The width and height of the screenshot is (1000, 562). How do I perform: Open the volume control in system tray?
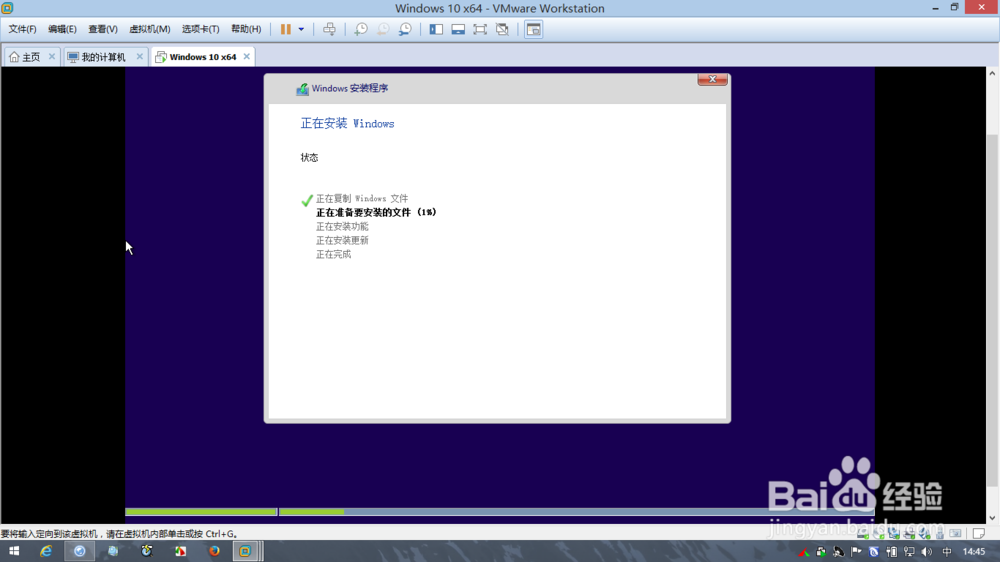click(927, 552)
